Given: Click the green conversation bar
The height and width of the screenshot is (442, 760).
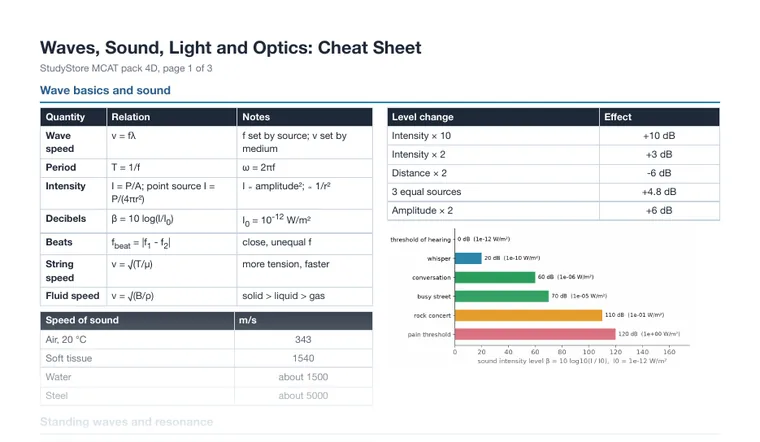Looking at the screenshot, I should (495, 277).
